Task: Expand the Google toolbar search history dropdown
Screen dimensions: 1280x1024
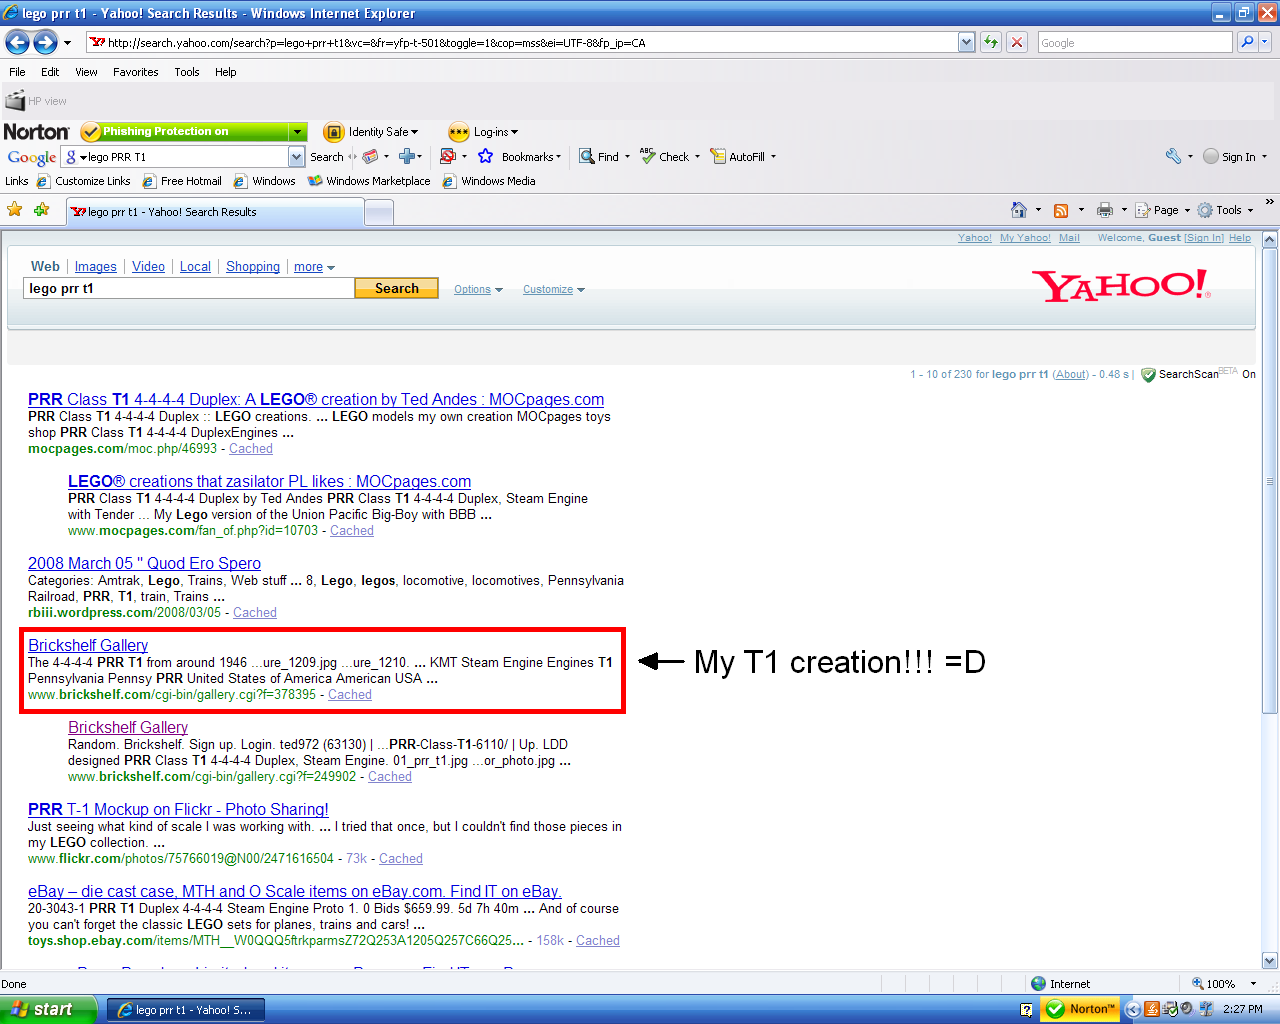Action: (296, 157)
